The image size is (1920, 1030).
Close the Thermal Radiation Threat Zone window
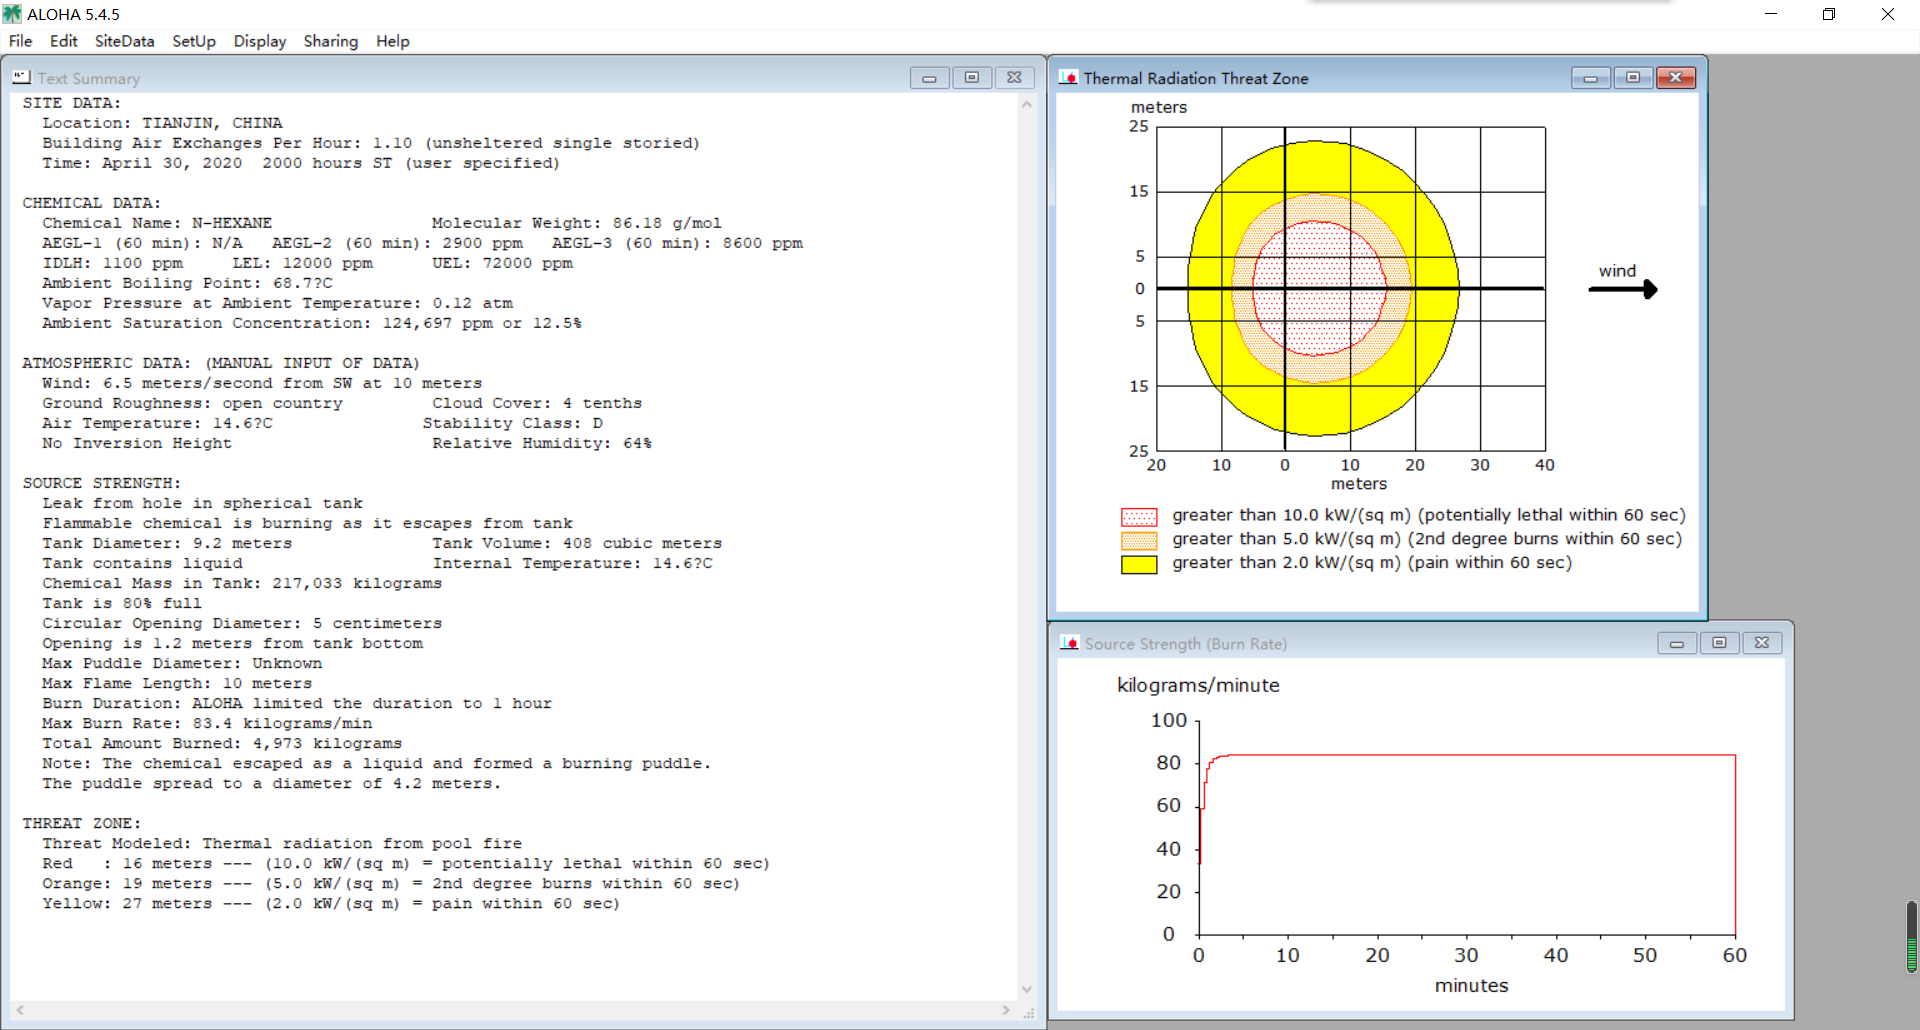1676,78
